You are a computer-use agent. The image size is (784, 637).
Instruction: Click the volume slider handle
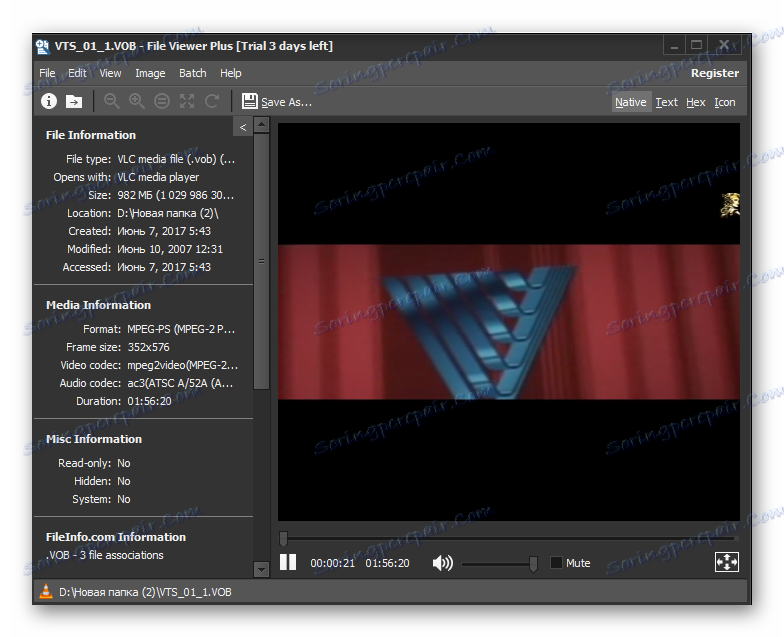click(x=533, y=564)
